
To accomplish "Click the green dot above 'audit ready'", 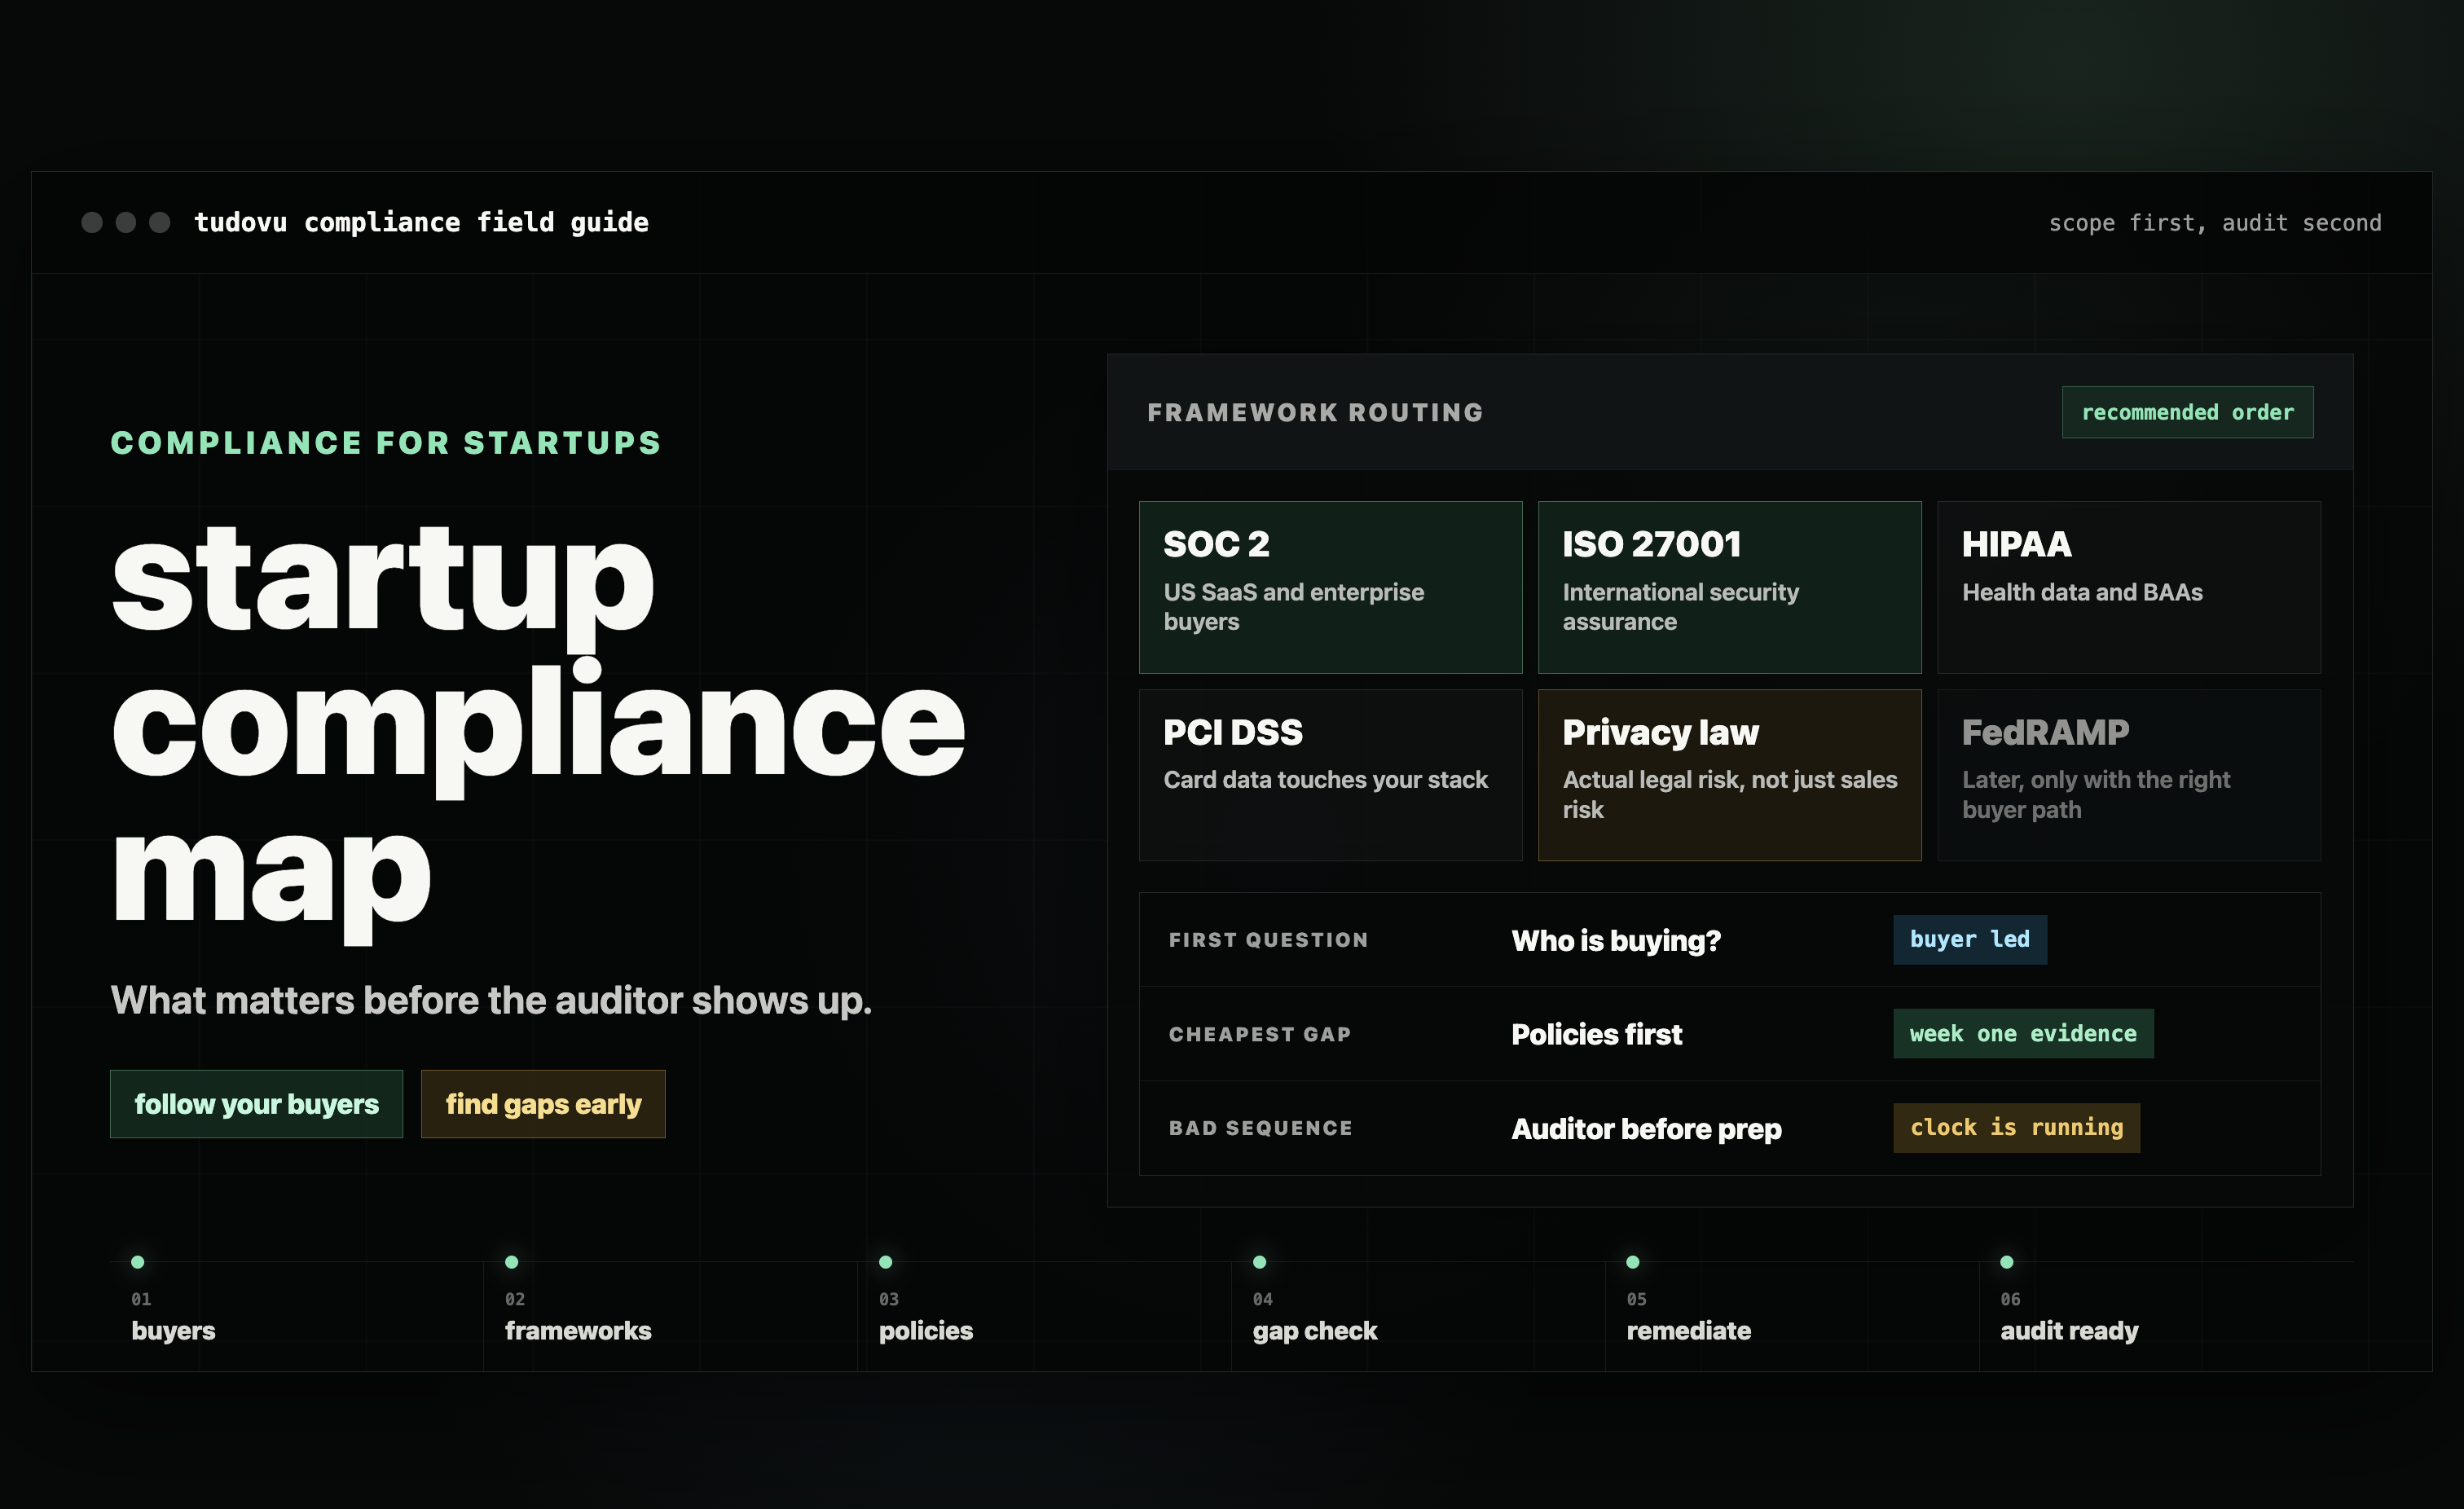I will click(x=2007, y=1262).
